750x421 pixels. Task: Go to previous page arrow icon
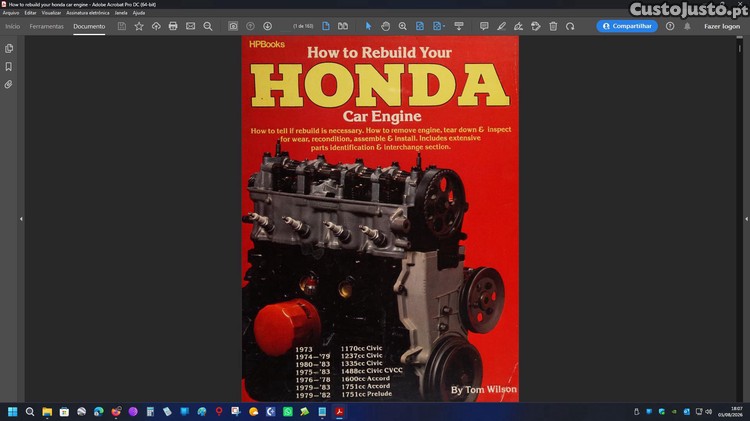[x=250, y=26]
